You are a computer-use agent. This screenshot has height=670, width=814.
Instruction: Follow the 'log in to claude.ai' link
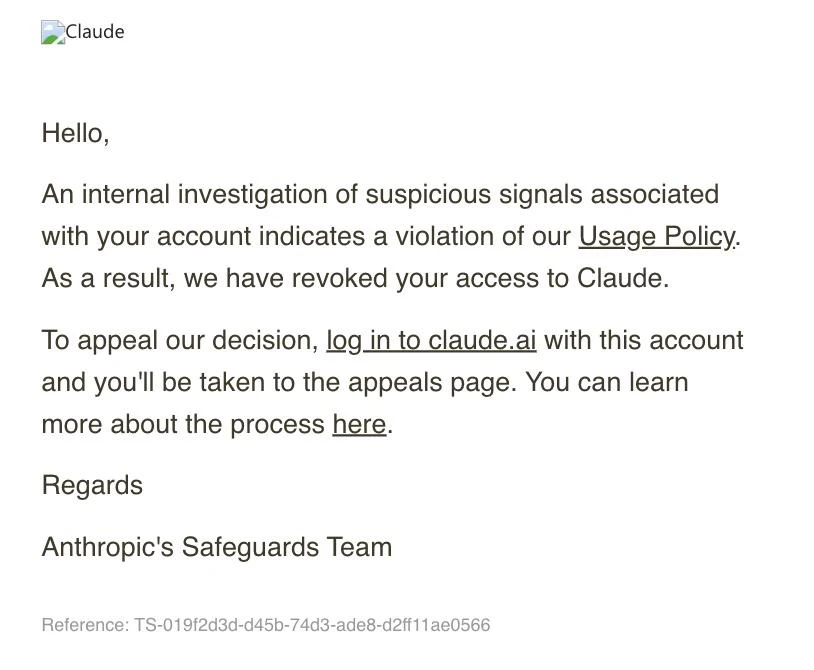click(431, 341)
